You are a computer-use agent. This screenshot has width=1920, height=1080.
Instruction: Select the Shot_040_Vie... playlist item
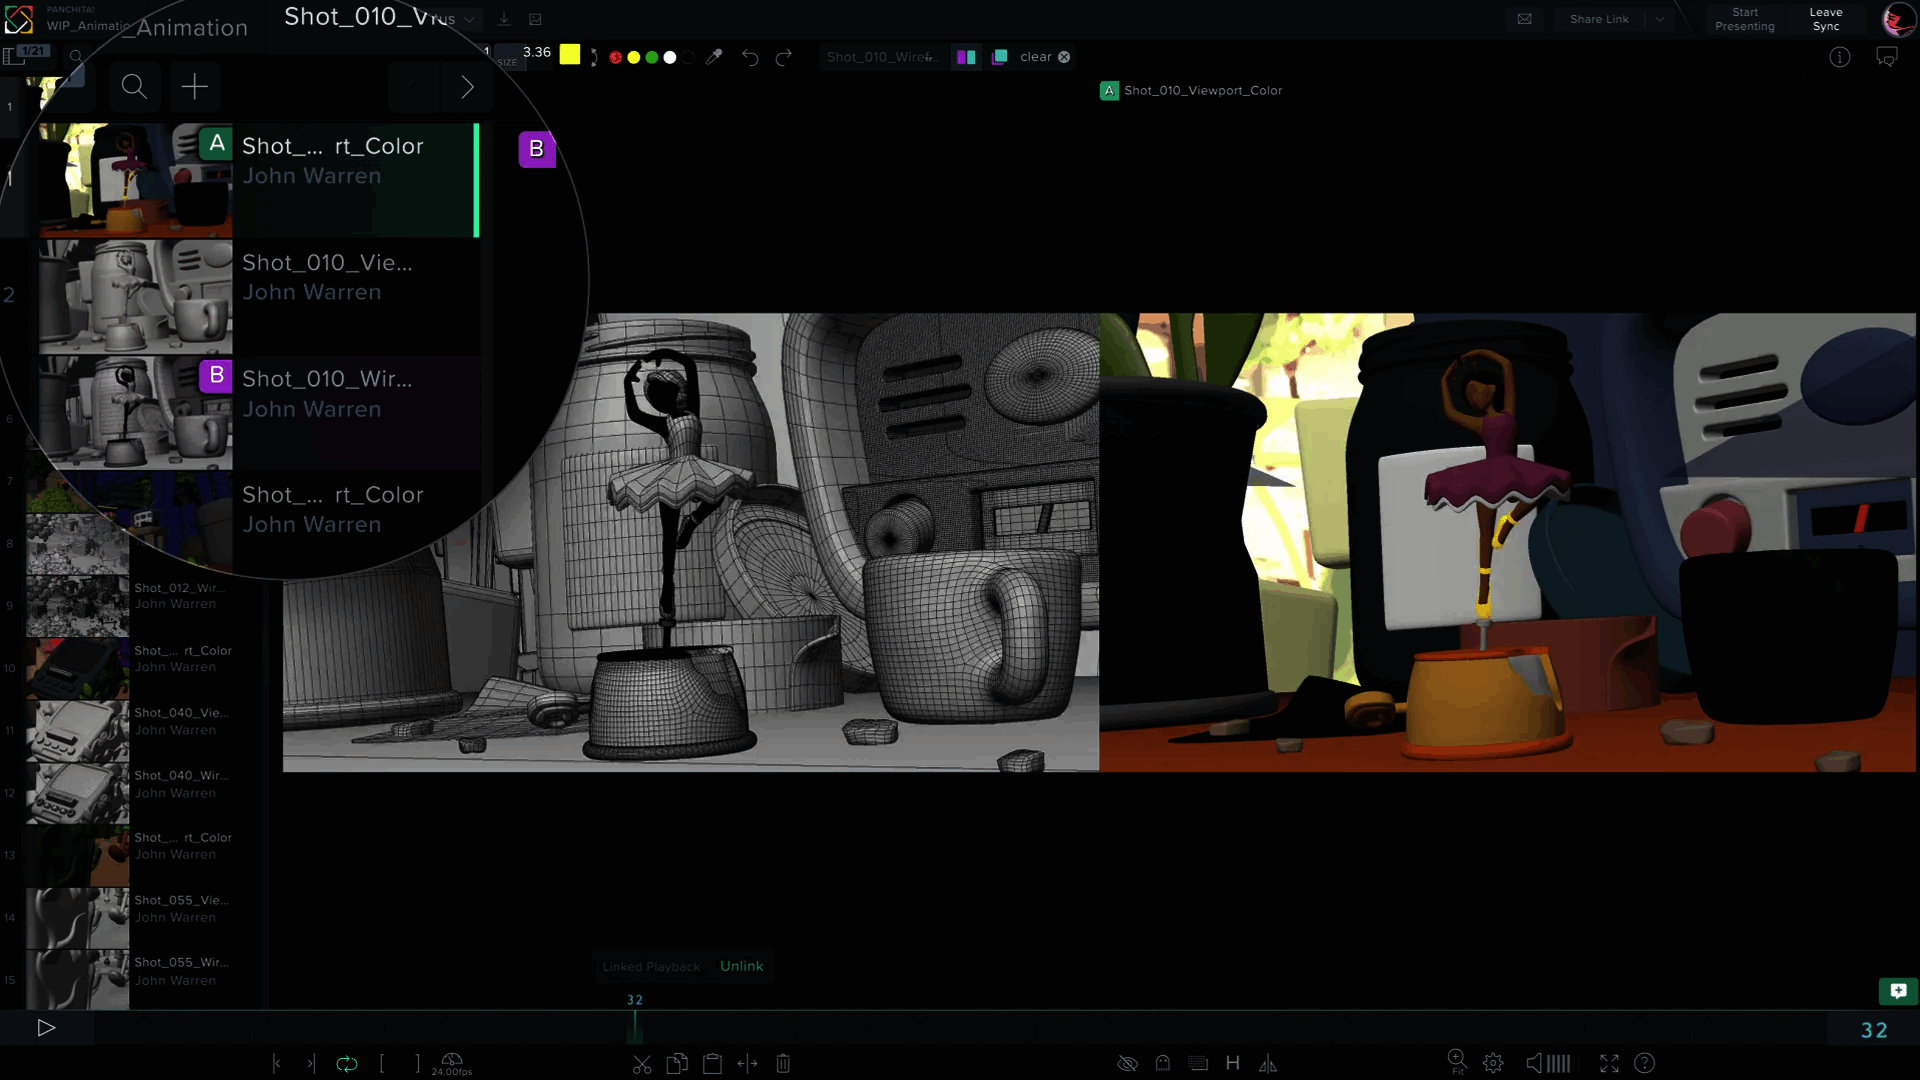(180, 721)
